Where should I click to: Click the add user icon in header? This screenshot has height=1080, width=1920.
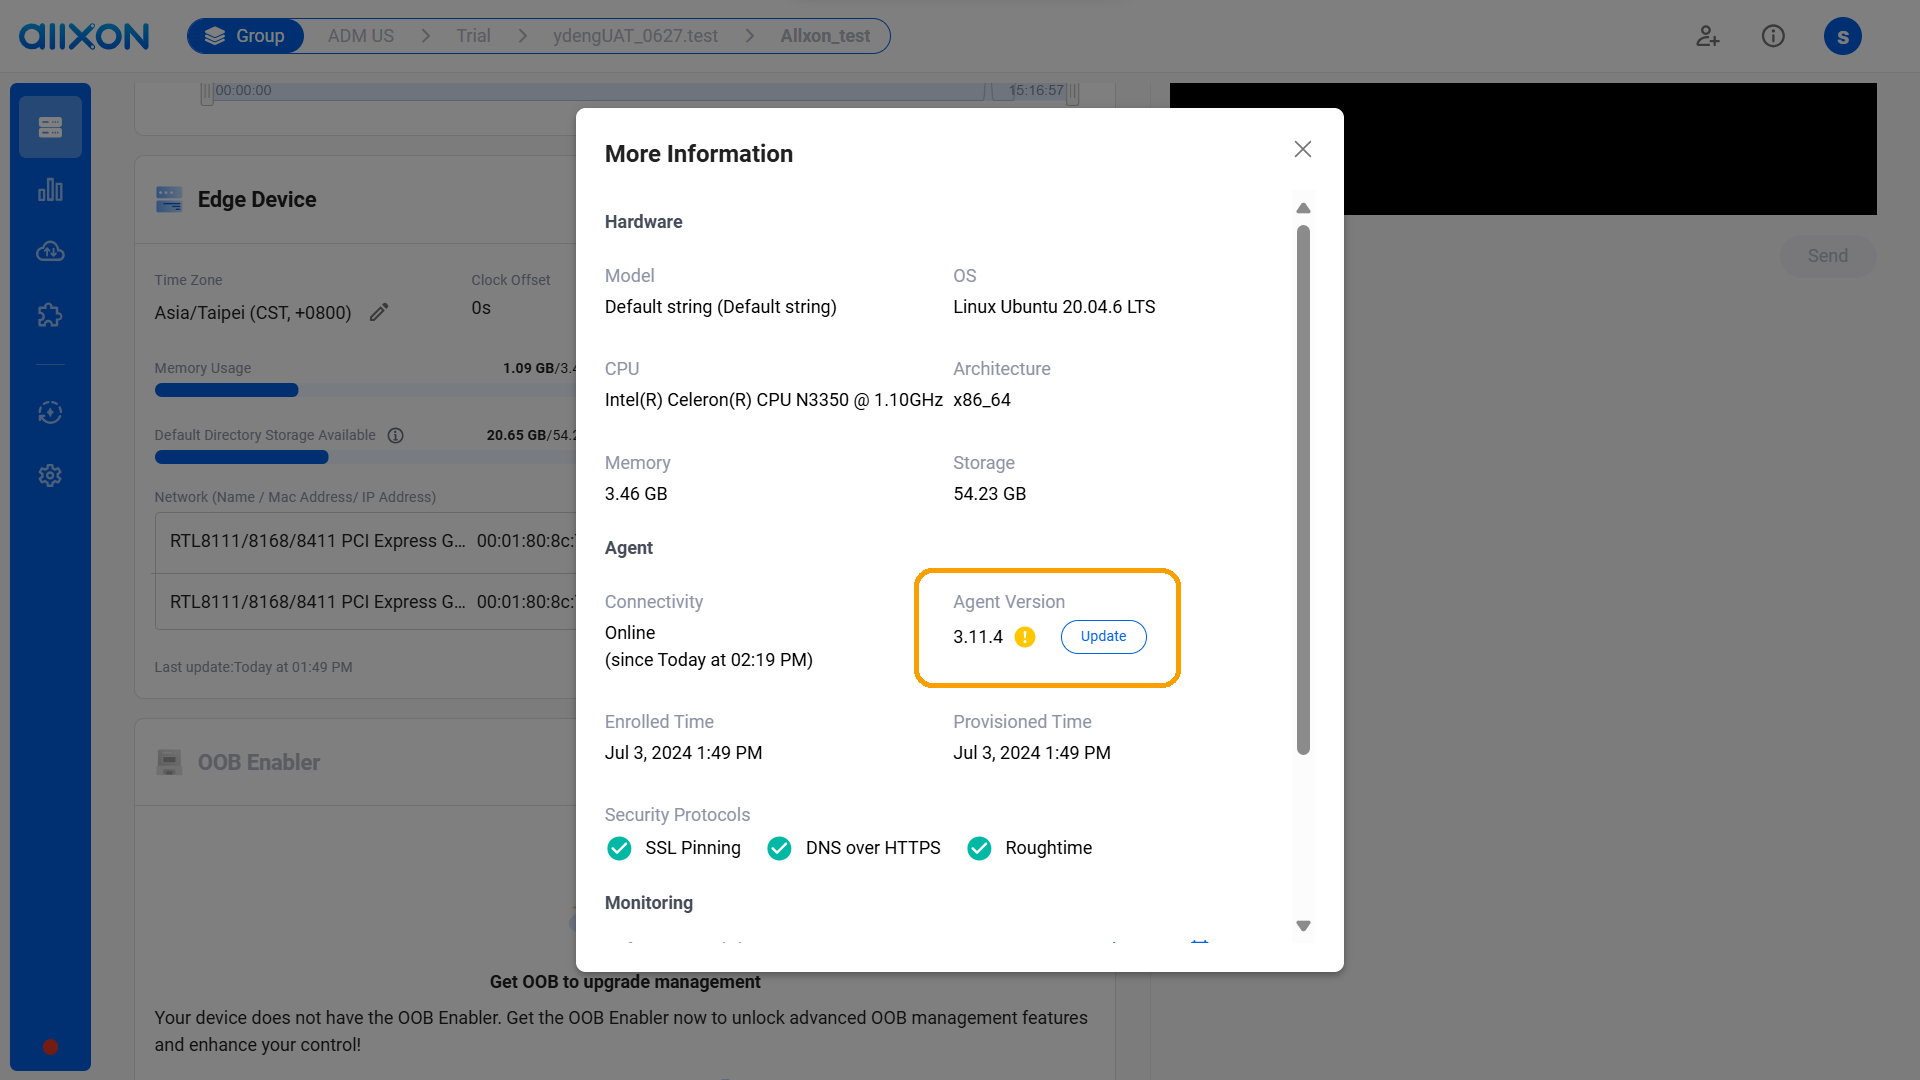pyautogui.click(x=1707, y=36)
